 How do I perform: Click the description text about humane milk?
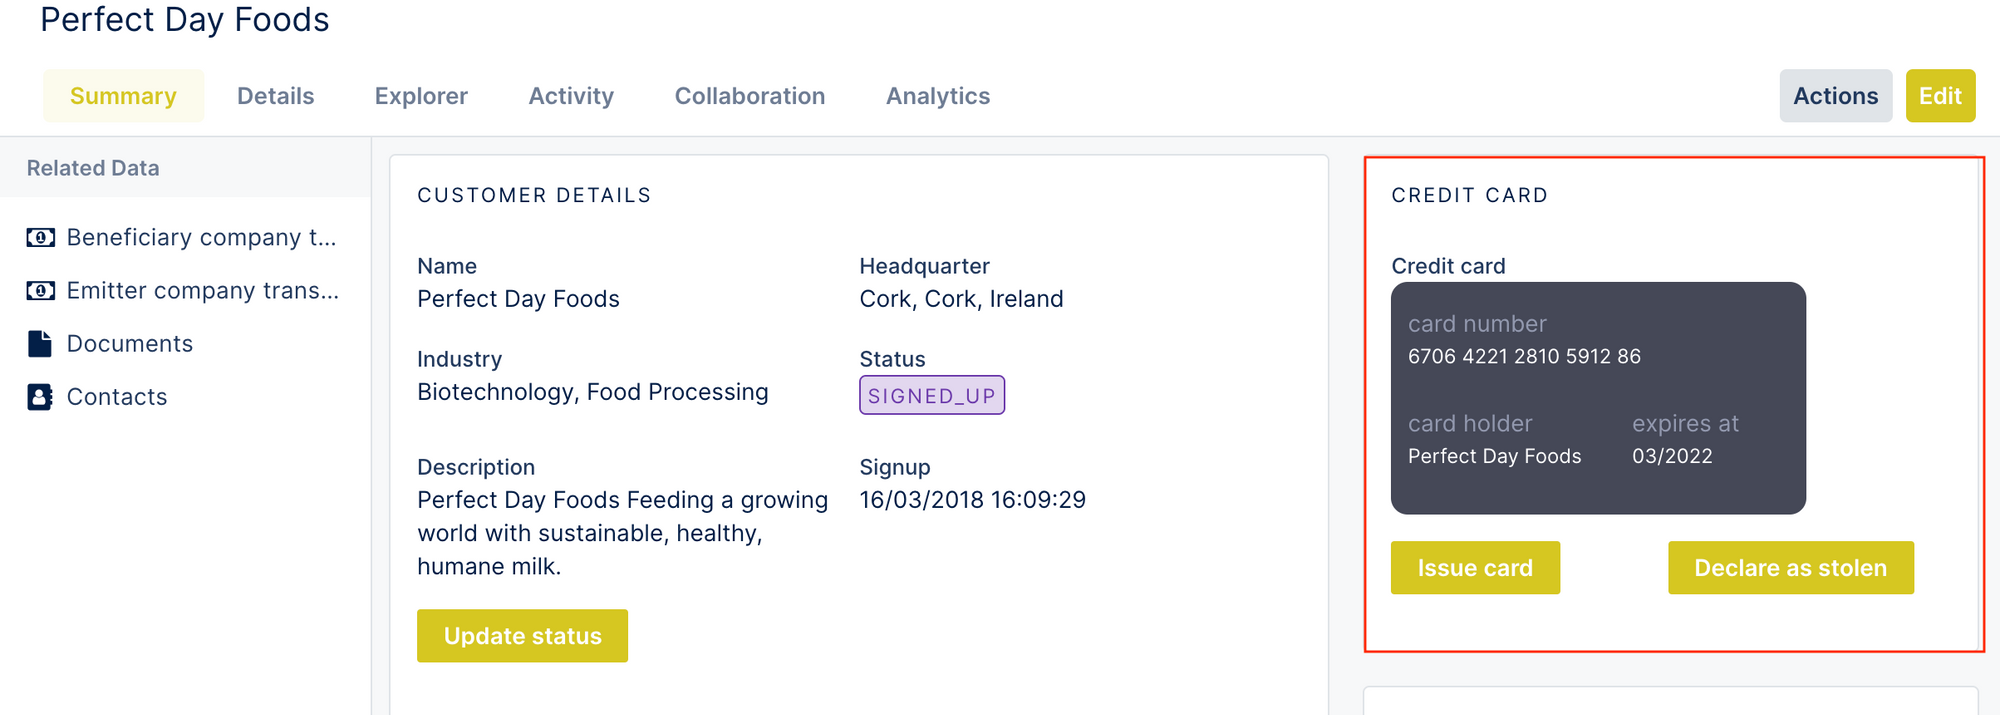click(x=622, y=533)
